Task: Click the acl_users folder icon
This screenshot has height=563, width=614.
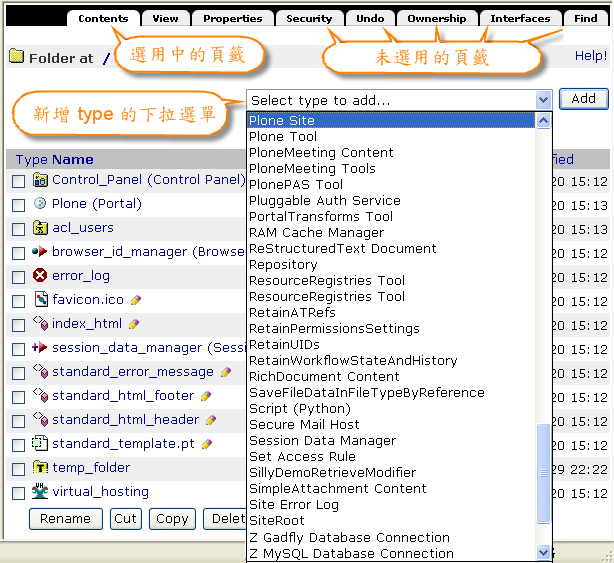Action: tap(40, 227)
